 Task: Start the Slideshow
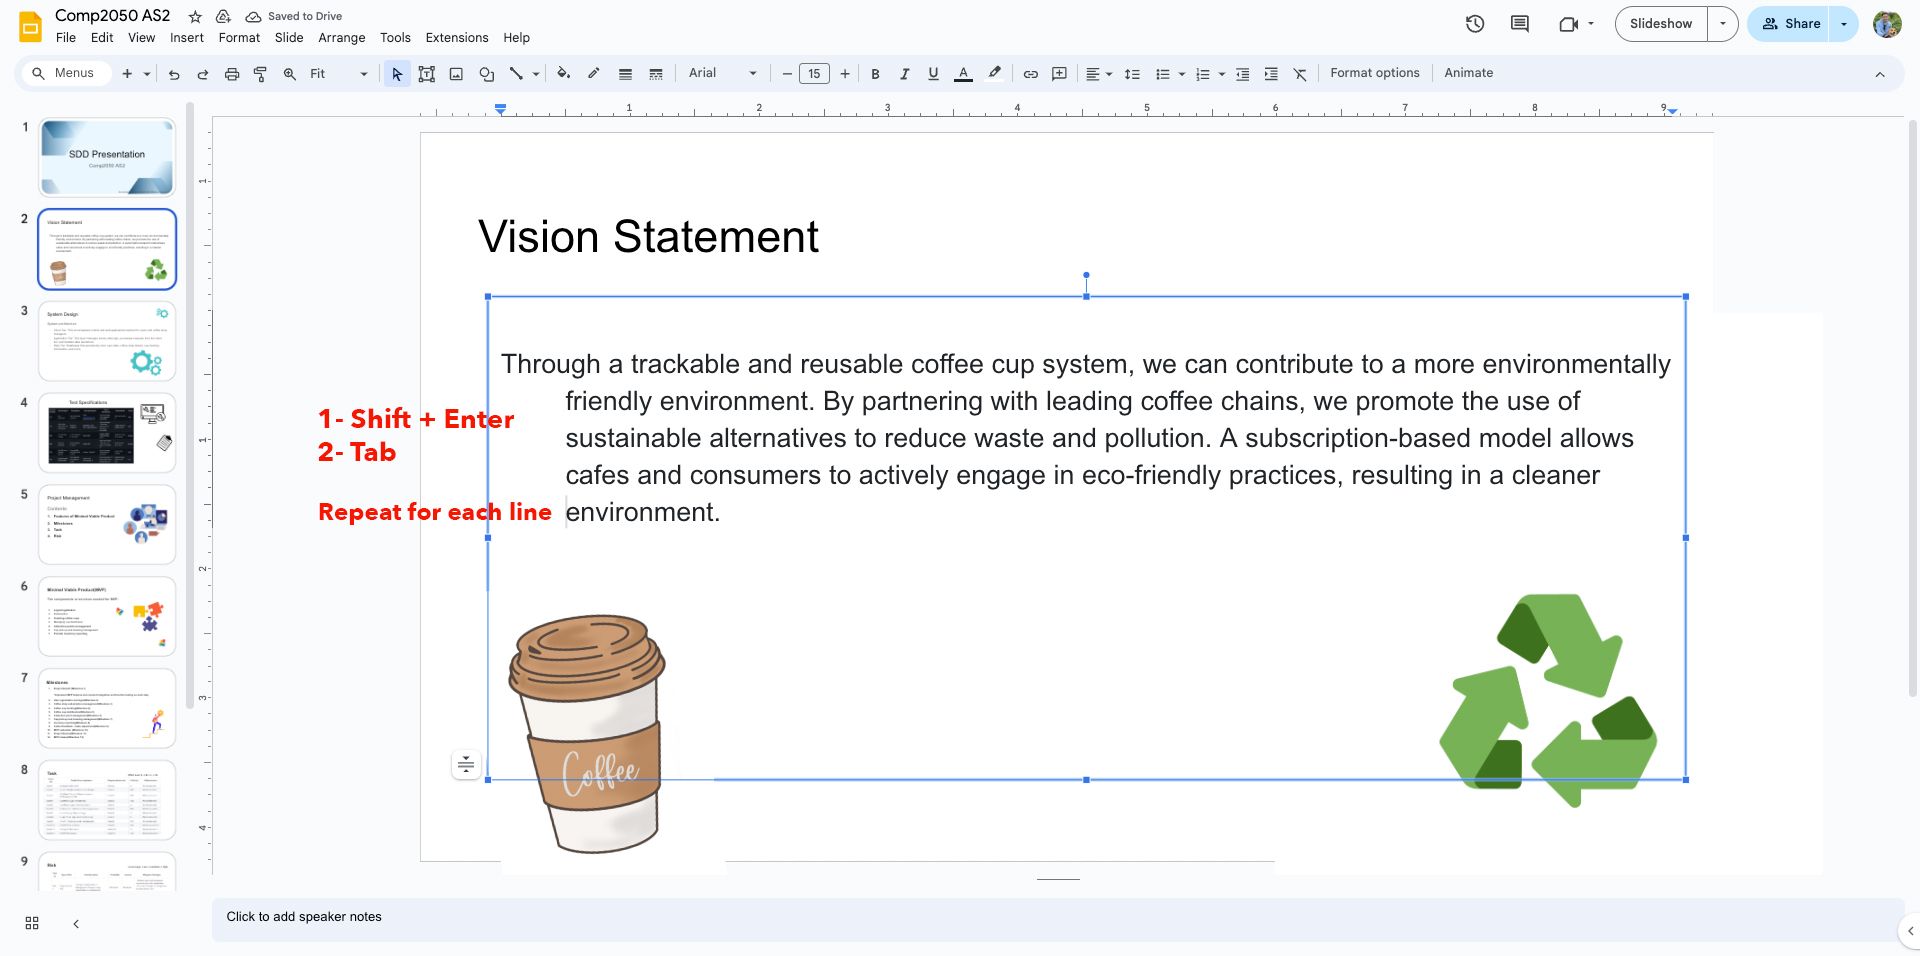pyautogui.click(x=1661, y=24)
